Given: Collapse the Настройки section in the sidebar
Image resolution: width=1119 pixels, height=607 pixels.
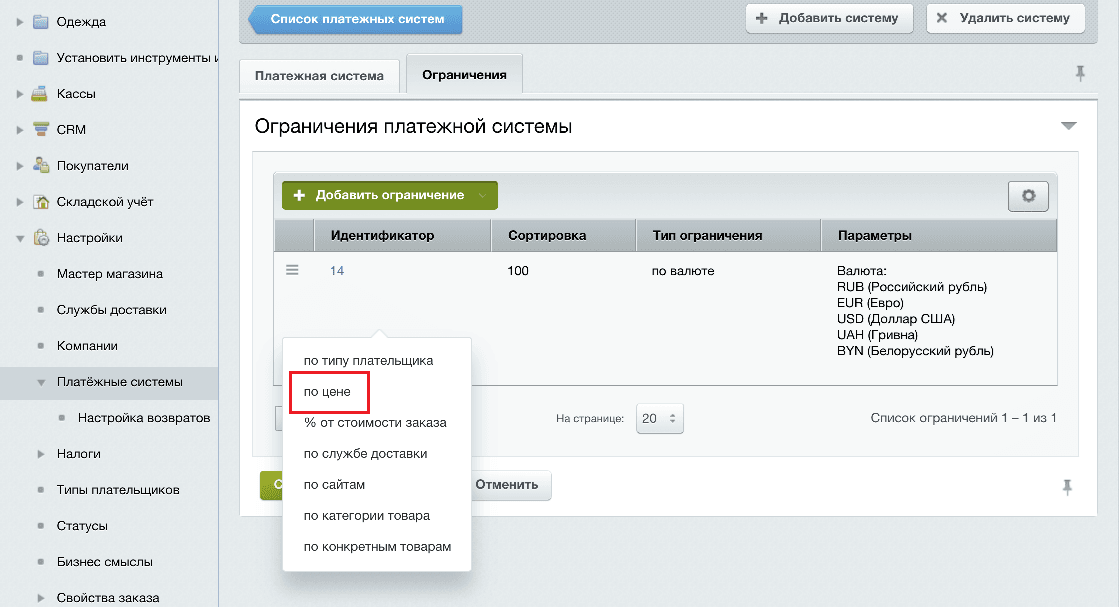Looking at the screenshot, I should [x=20, y=238].
